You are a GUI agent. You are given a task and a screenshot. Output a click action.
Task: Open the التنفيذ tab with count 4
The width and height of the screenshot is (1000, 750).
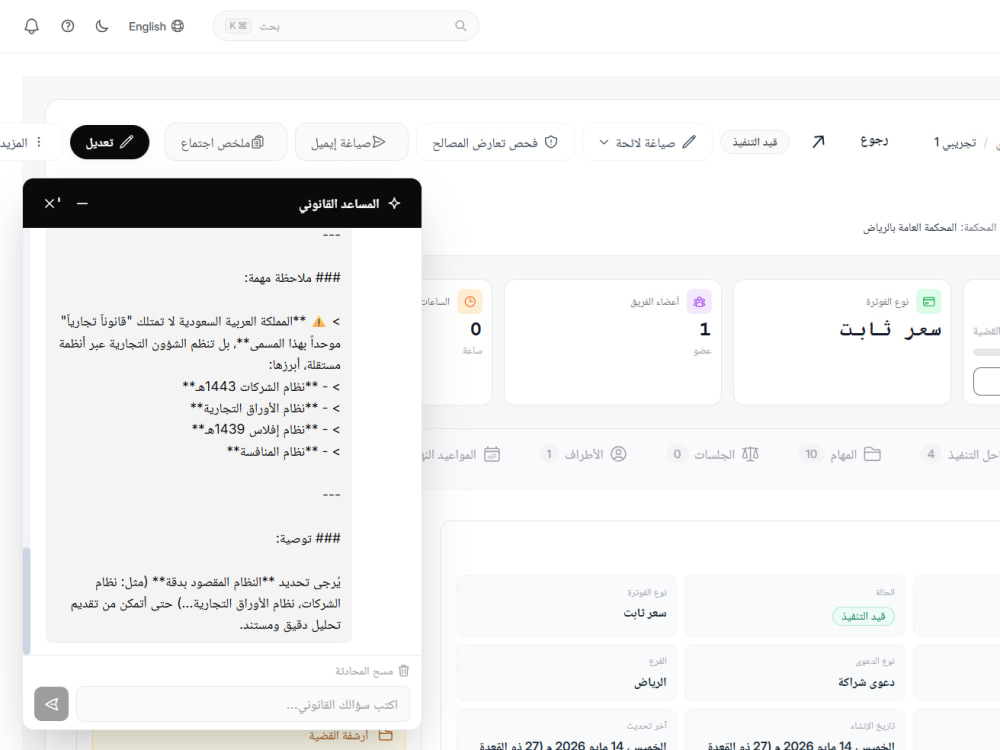coord(960,455)
